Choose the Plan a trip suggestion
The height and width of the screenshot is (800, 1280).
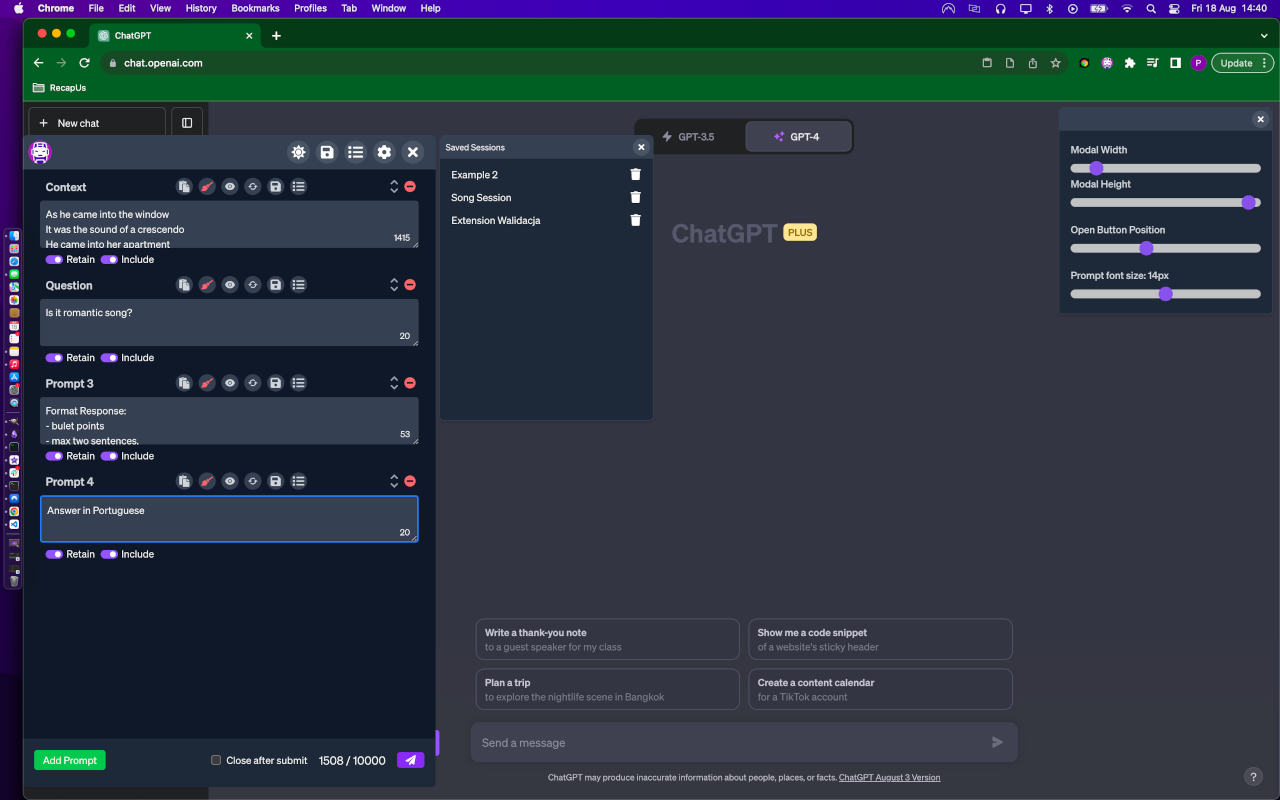[x=609, y=689]
